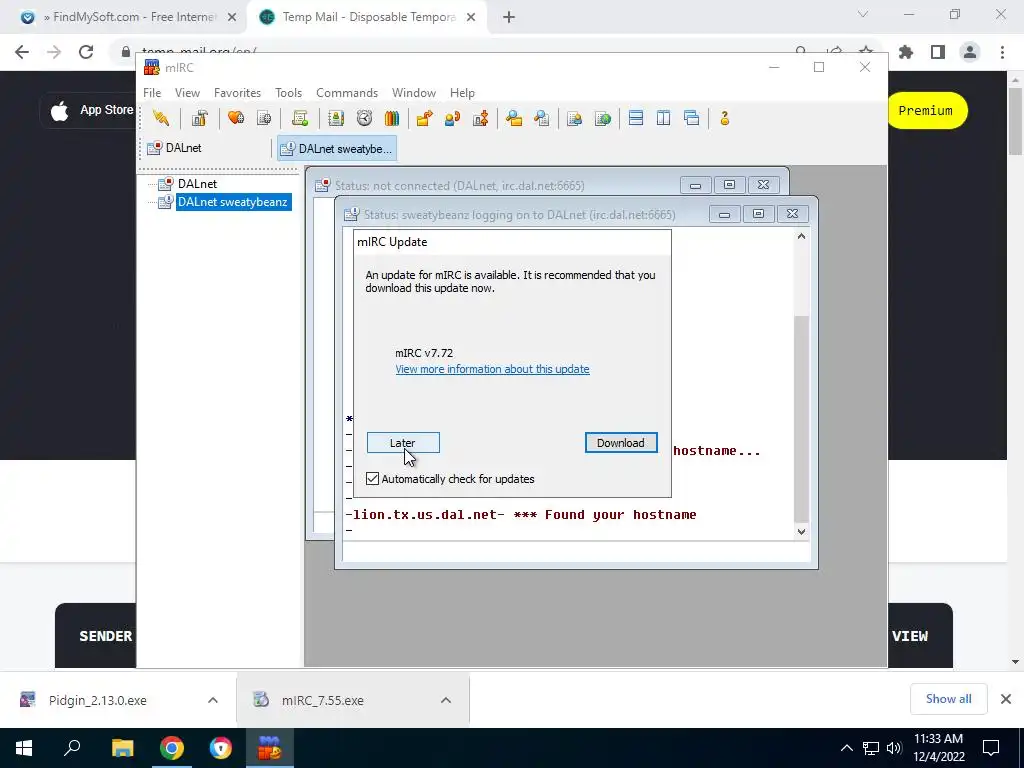1024x768 pixels.
Task: Expand mIRC_7.55.exe download options
Action: click(446, 700)
